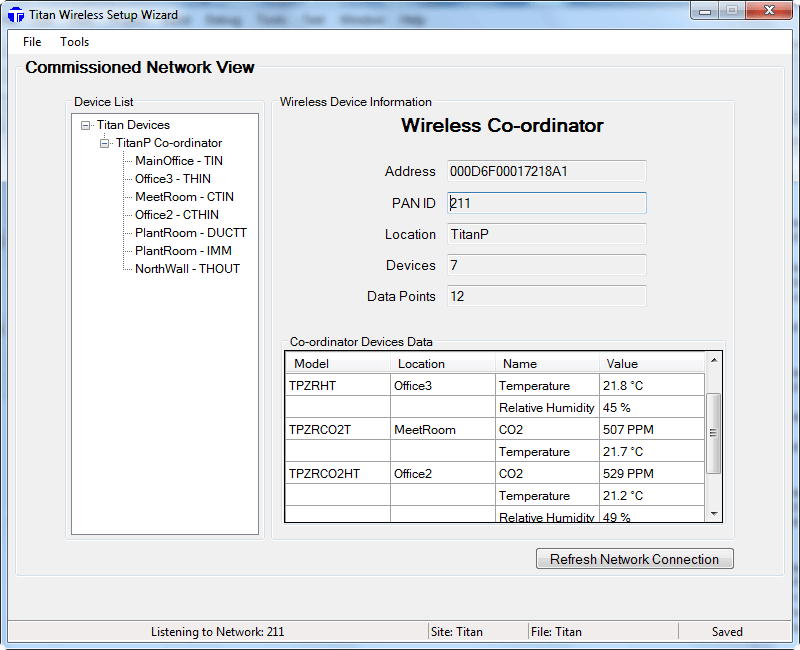This screenshot has height=650, width=800.
Task: Click the Address field
Action: point(546,171)
